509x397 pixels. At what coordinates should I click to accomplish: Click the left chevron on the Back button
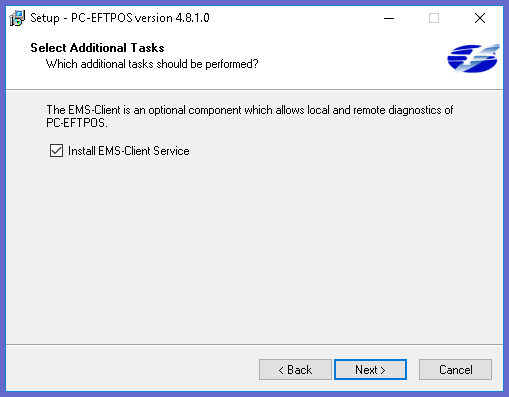coord(281,370)
